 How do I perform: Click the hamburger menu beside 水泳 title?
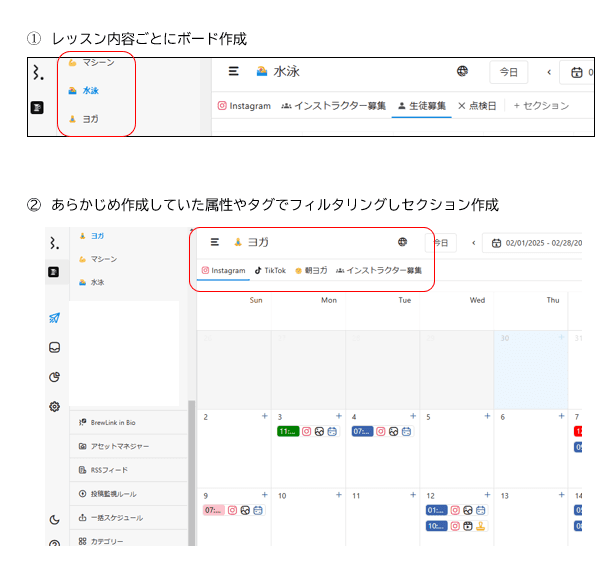click(x=234, y=72)
